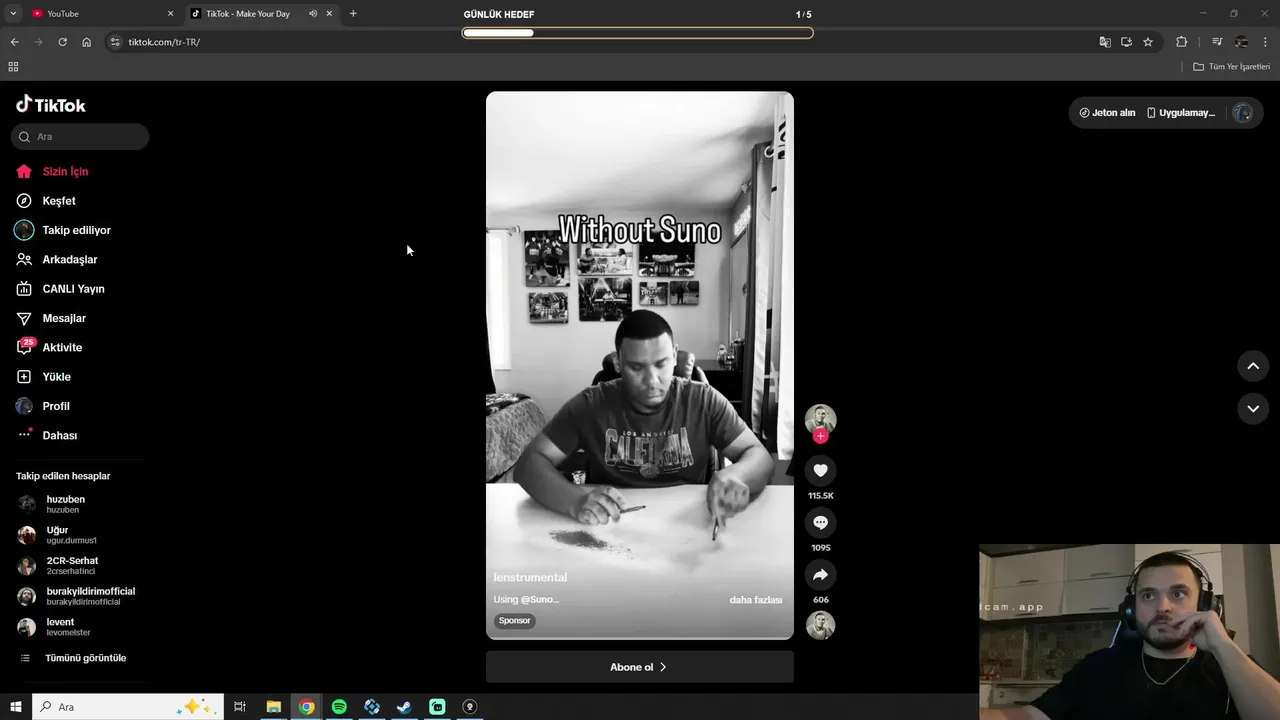1280x720 pixels.
Task: Click the GÜNLÜK HEDEF progress bar
Action: [638, 33]
